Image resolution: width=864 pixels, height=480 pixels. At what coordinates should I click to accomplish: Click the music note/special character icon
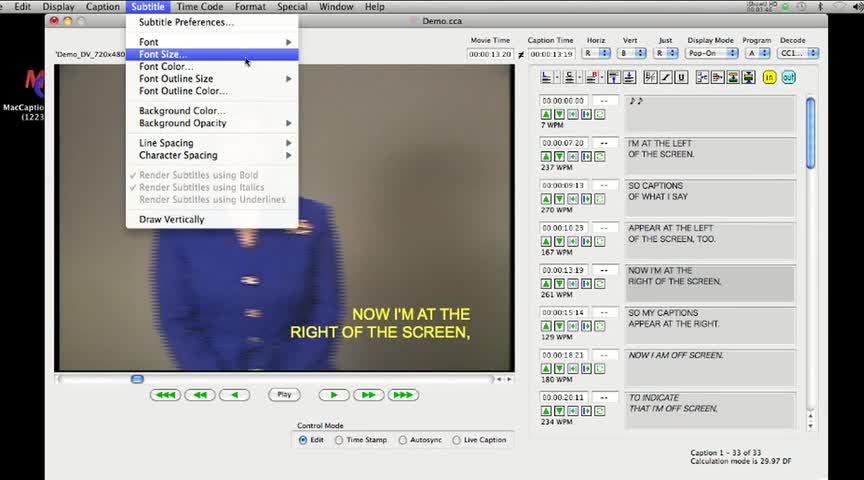click(650, 78)
